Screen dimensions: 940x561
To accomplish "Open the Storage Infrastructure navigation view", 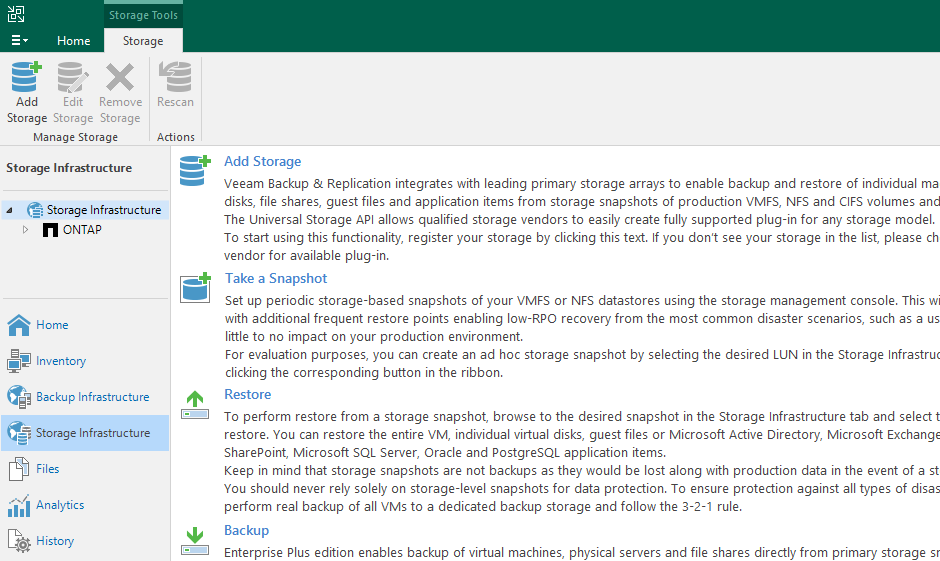I will (85, 433).
